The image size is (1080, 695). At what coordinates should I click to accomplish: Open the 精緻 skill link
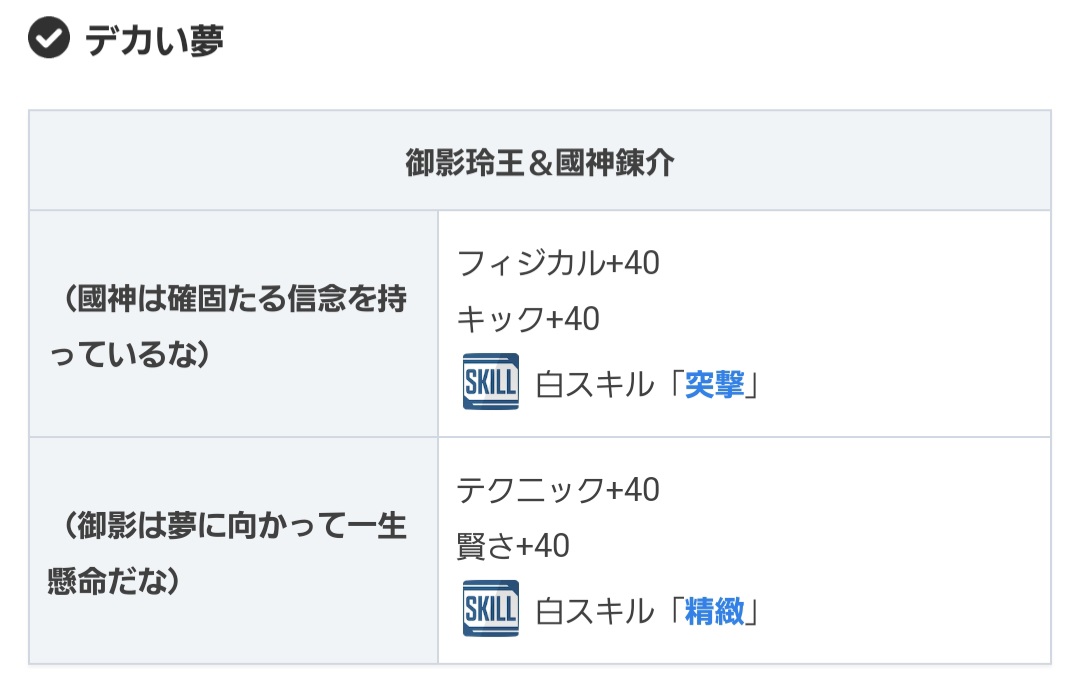tap(714, 611)
